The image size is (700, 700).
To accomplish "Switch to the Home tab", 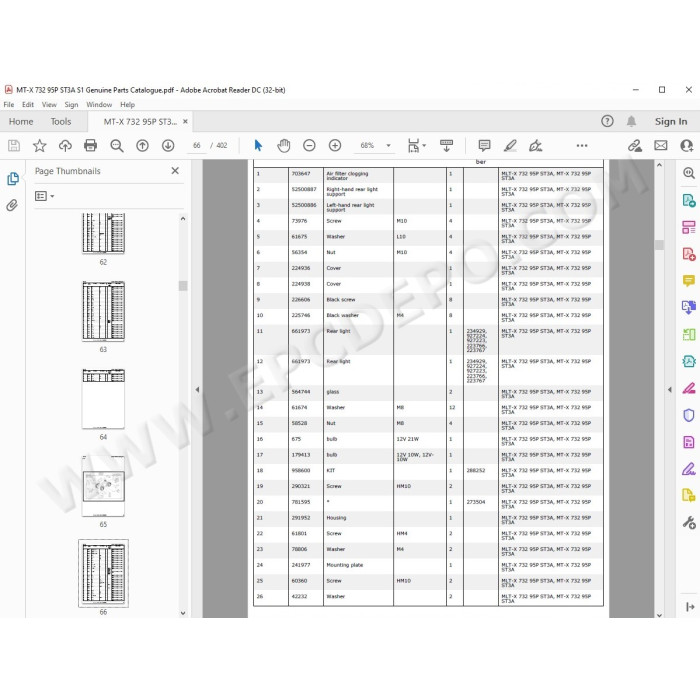I will point(21,121).
